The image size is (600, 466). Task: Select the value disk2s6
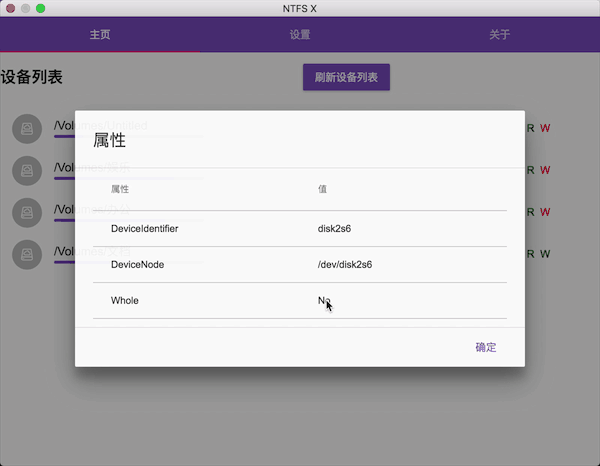(x=334, y=229)
